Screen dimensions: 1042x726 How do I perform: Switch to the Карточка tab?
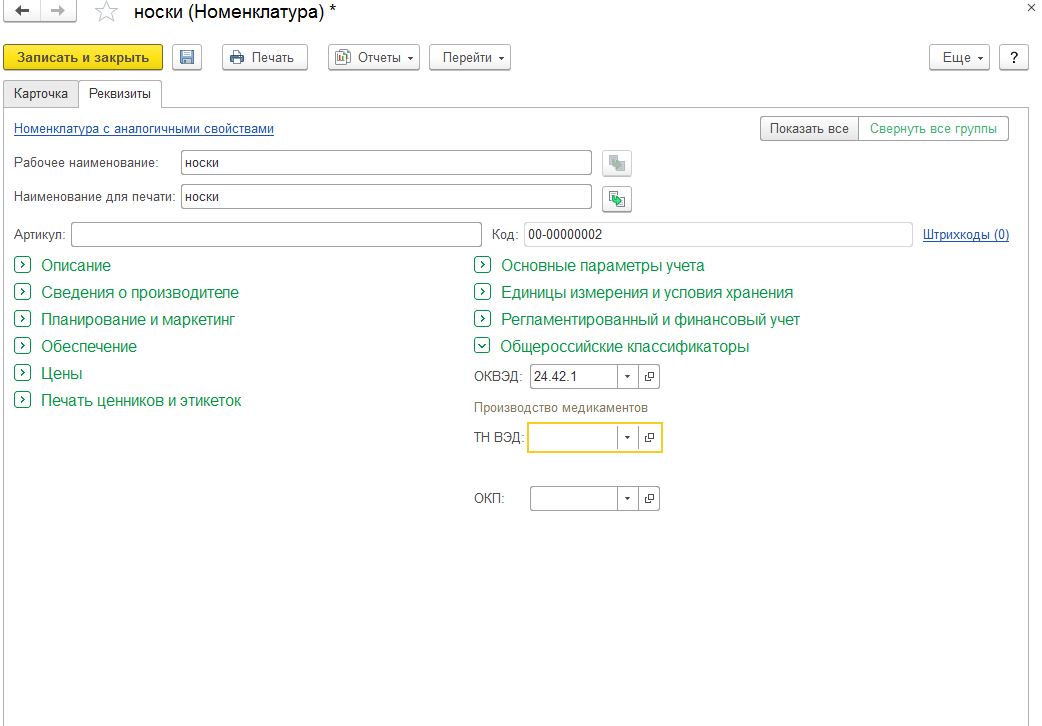[41, 93]
